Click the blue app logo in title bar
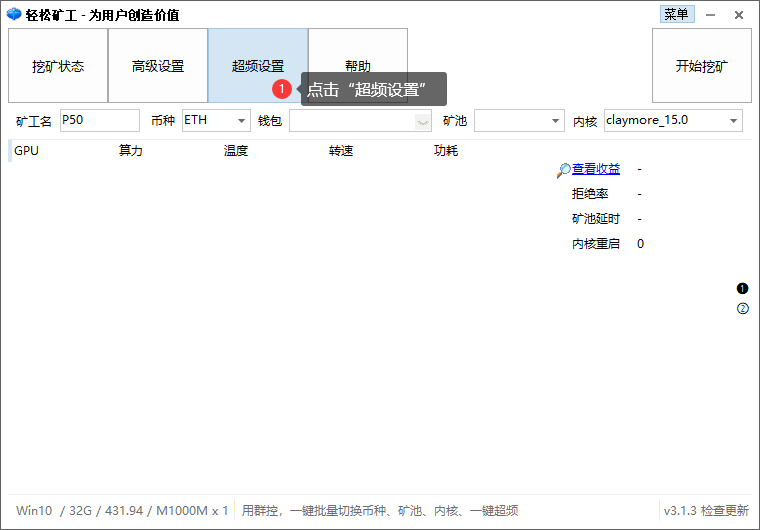The width and height of the screenshot is (760, 530). 13,15
